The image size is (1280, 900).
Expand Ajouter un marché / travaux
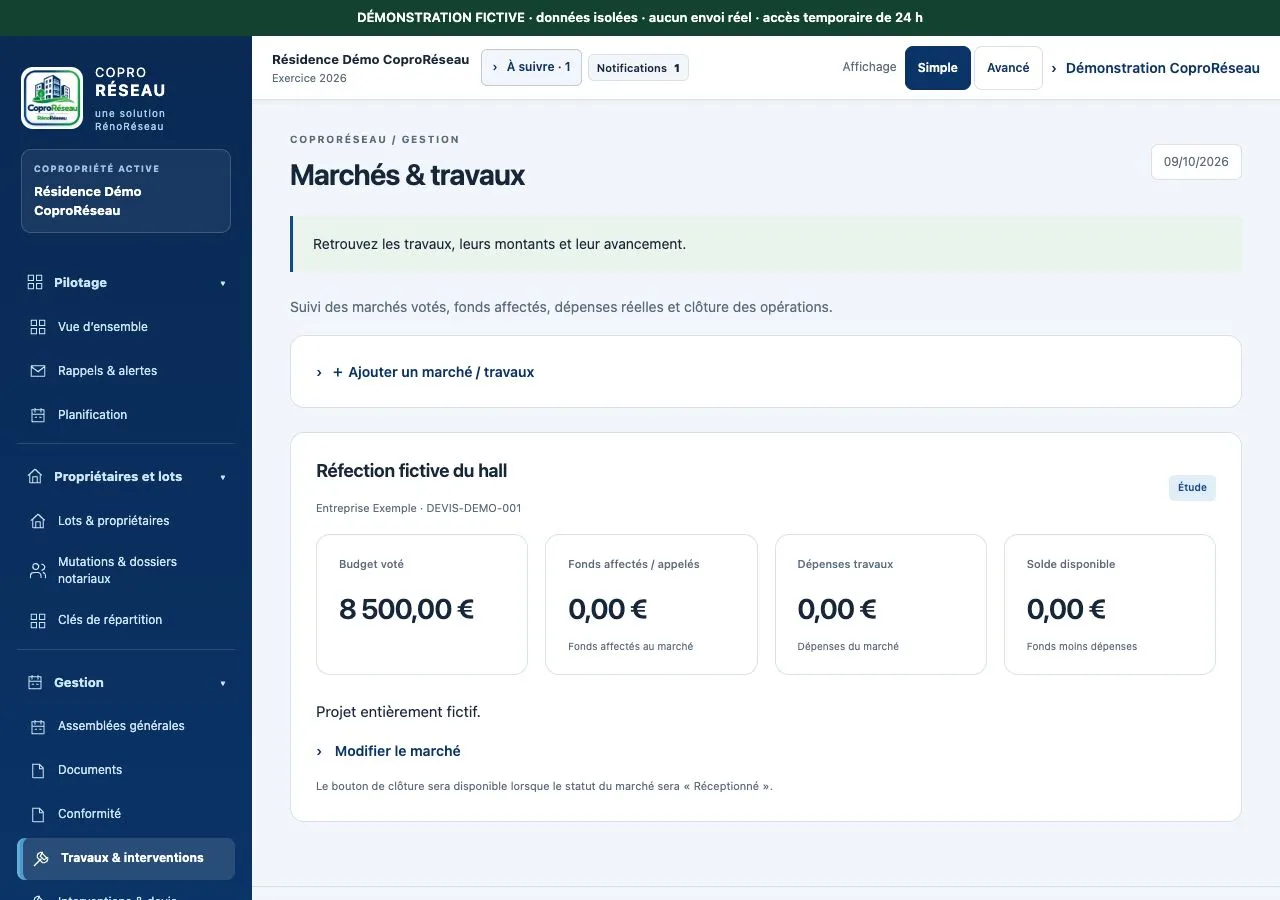[425, 372]
